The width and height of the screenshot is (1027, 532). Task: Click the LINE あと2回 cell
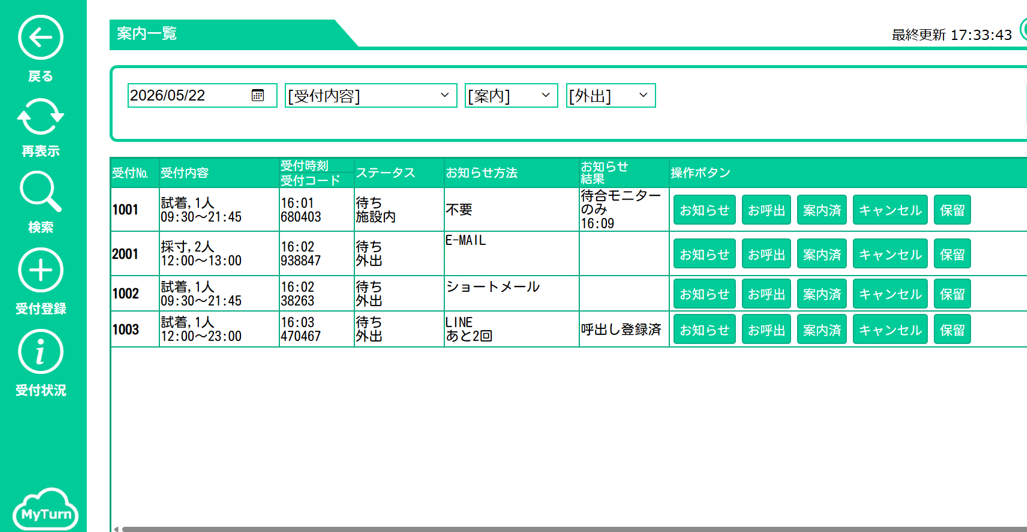(x=512, y=330)
